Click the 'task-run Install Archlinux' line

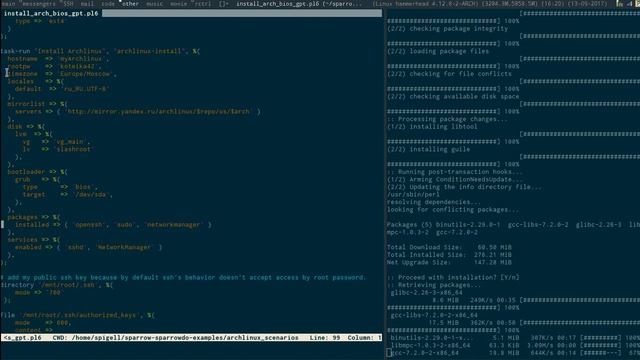click(100, 51)
